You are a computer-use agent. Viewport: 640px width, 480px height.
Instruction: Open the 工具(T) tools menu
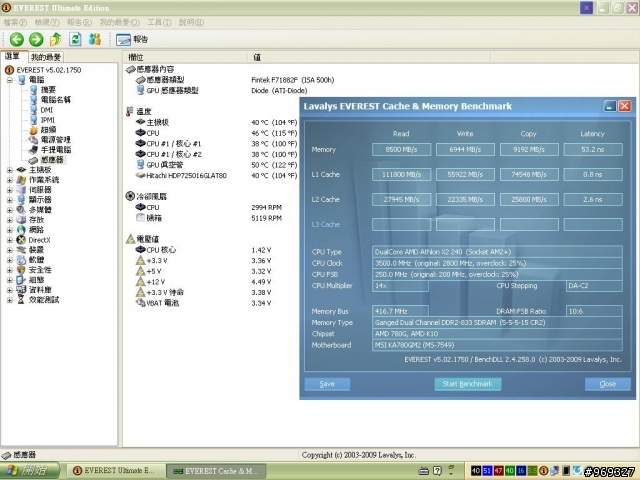click(159, 22)
